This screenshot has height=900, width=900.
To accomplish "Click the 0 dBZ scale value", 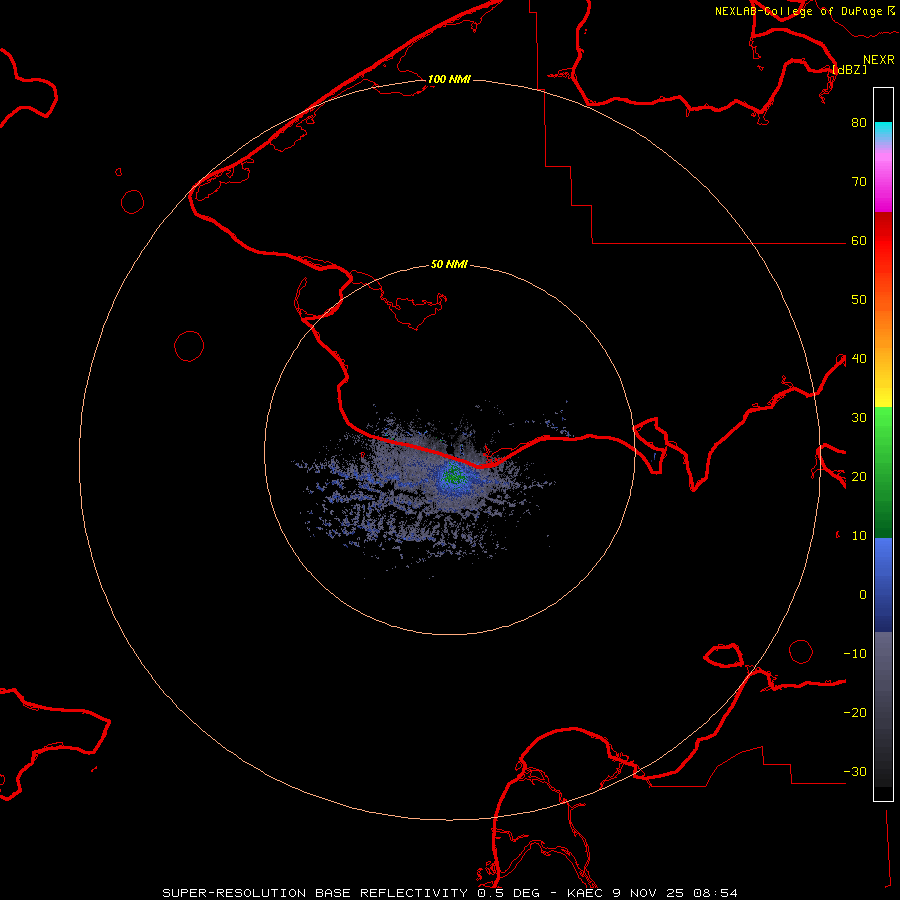I will 863,595.
